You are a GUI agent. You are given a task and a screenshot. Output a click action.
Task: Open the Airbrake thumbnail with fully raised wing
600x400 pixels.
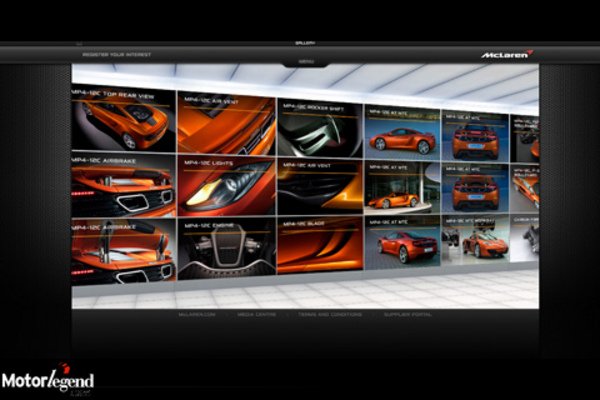click(123, 251)
